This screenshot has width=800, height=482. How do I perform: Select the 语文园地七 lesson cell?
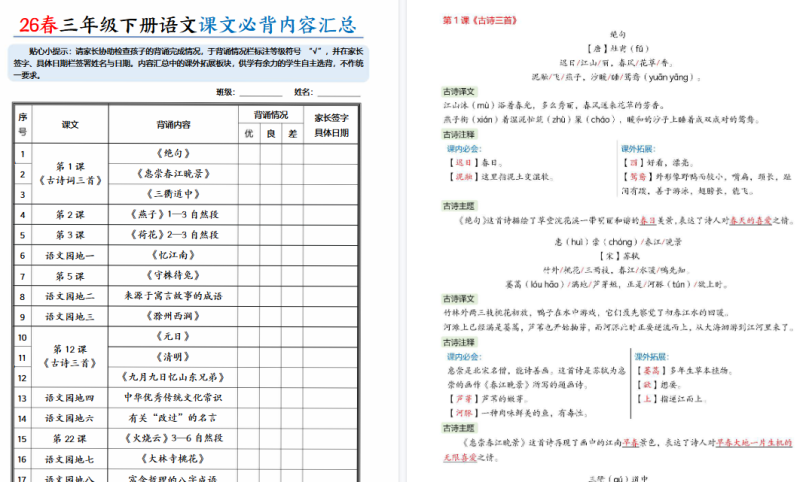(70, 459)
